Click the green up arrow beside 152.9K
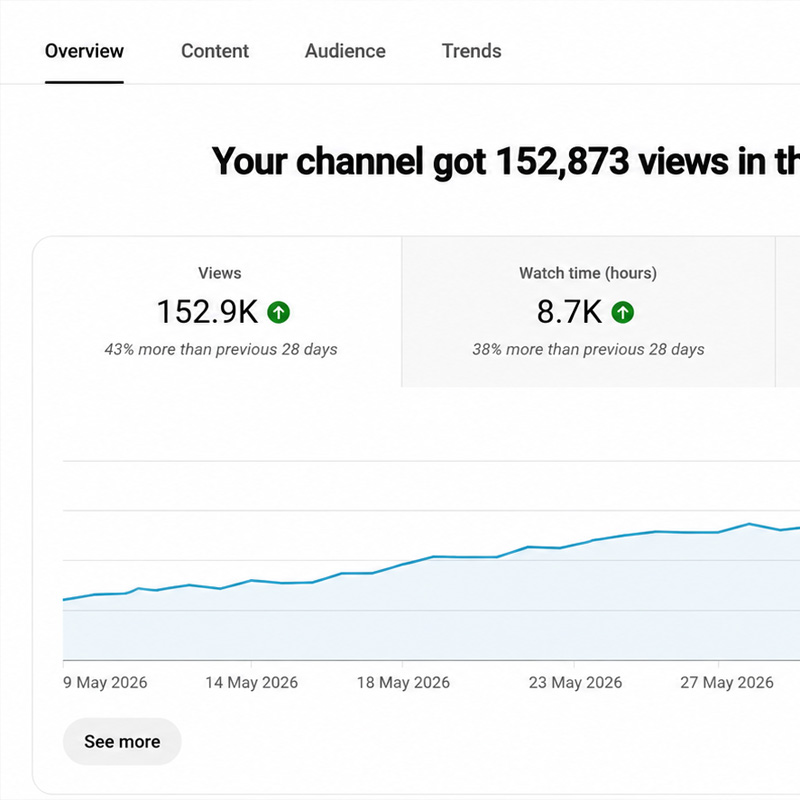The height and width of the screenshot is (800, 800). pos(279,312)
